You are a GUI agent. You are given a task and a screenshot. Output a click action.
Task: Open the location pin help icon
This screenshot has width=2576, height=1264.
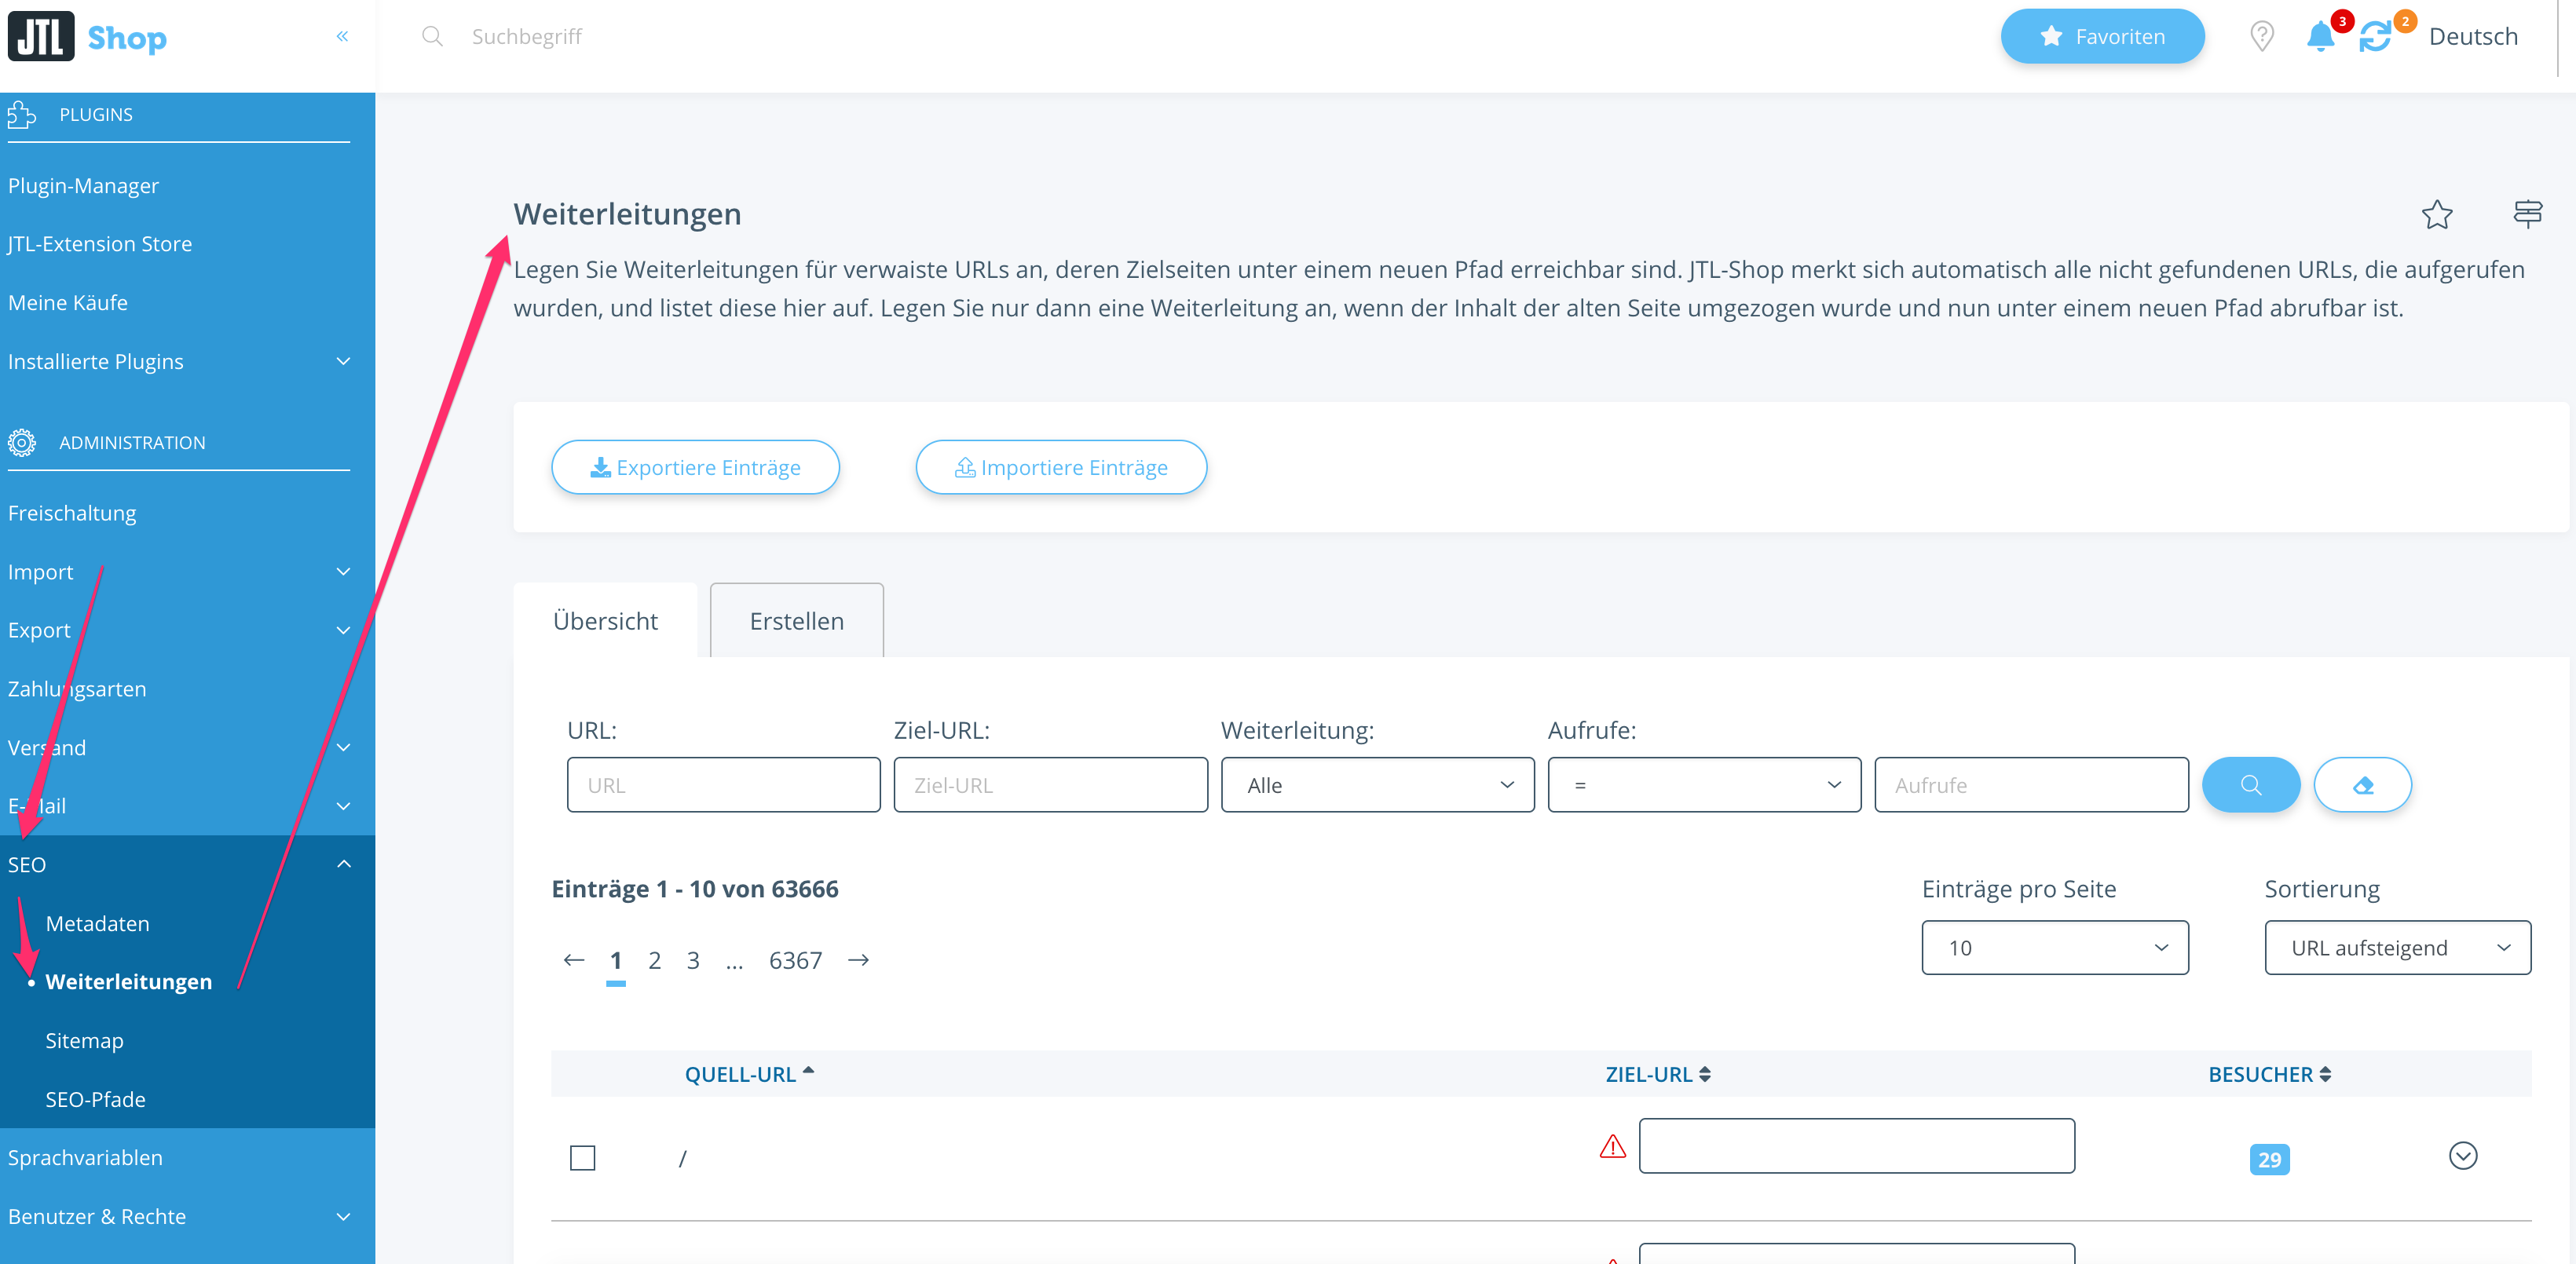2261,37
